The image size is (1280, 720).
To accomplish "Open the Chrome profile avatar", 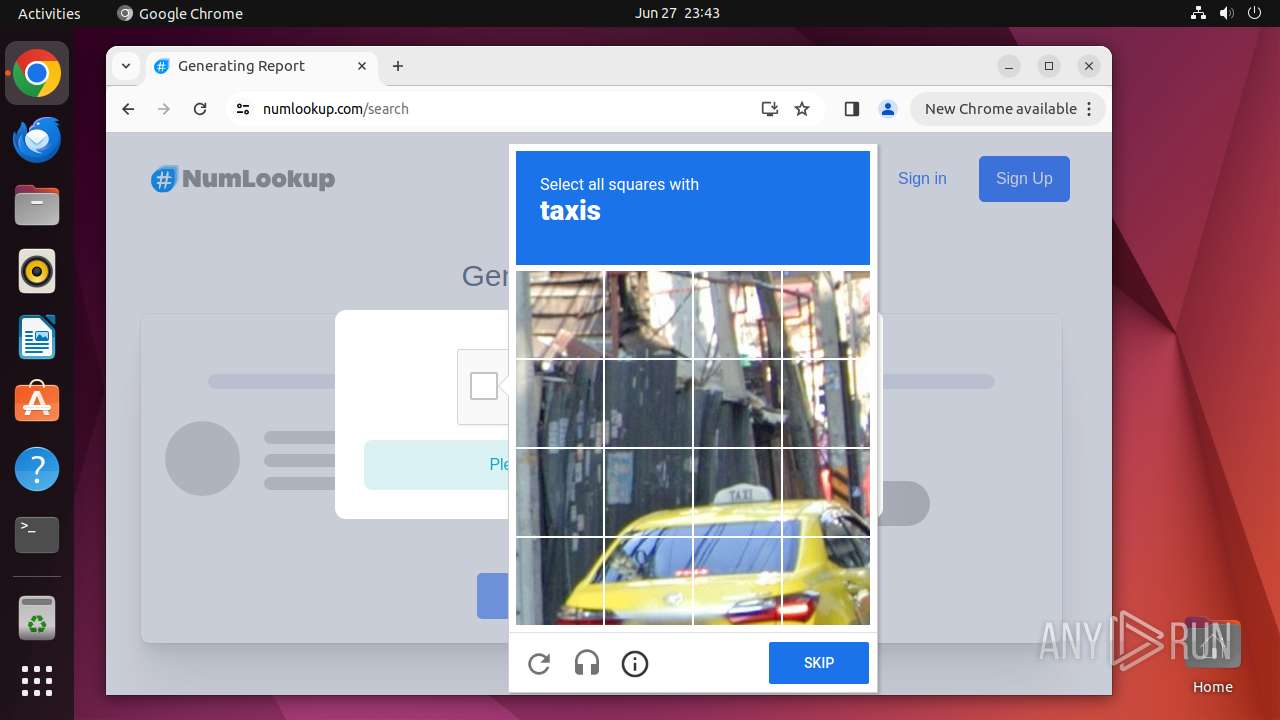I will click(888, 109).
